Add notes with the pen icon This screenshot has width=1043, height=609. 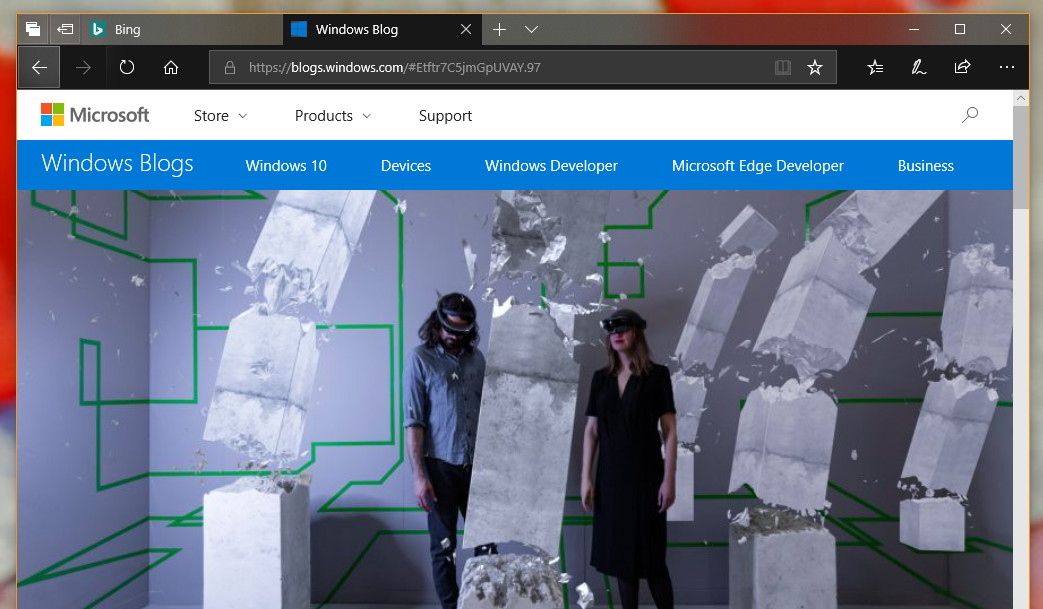(919, 67)
